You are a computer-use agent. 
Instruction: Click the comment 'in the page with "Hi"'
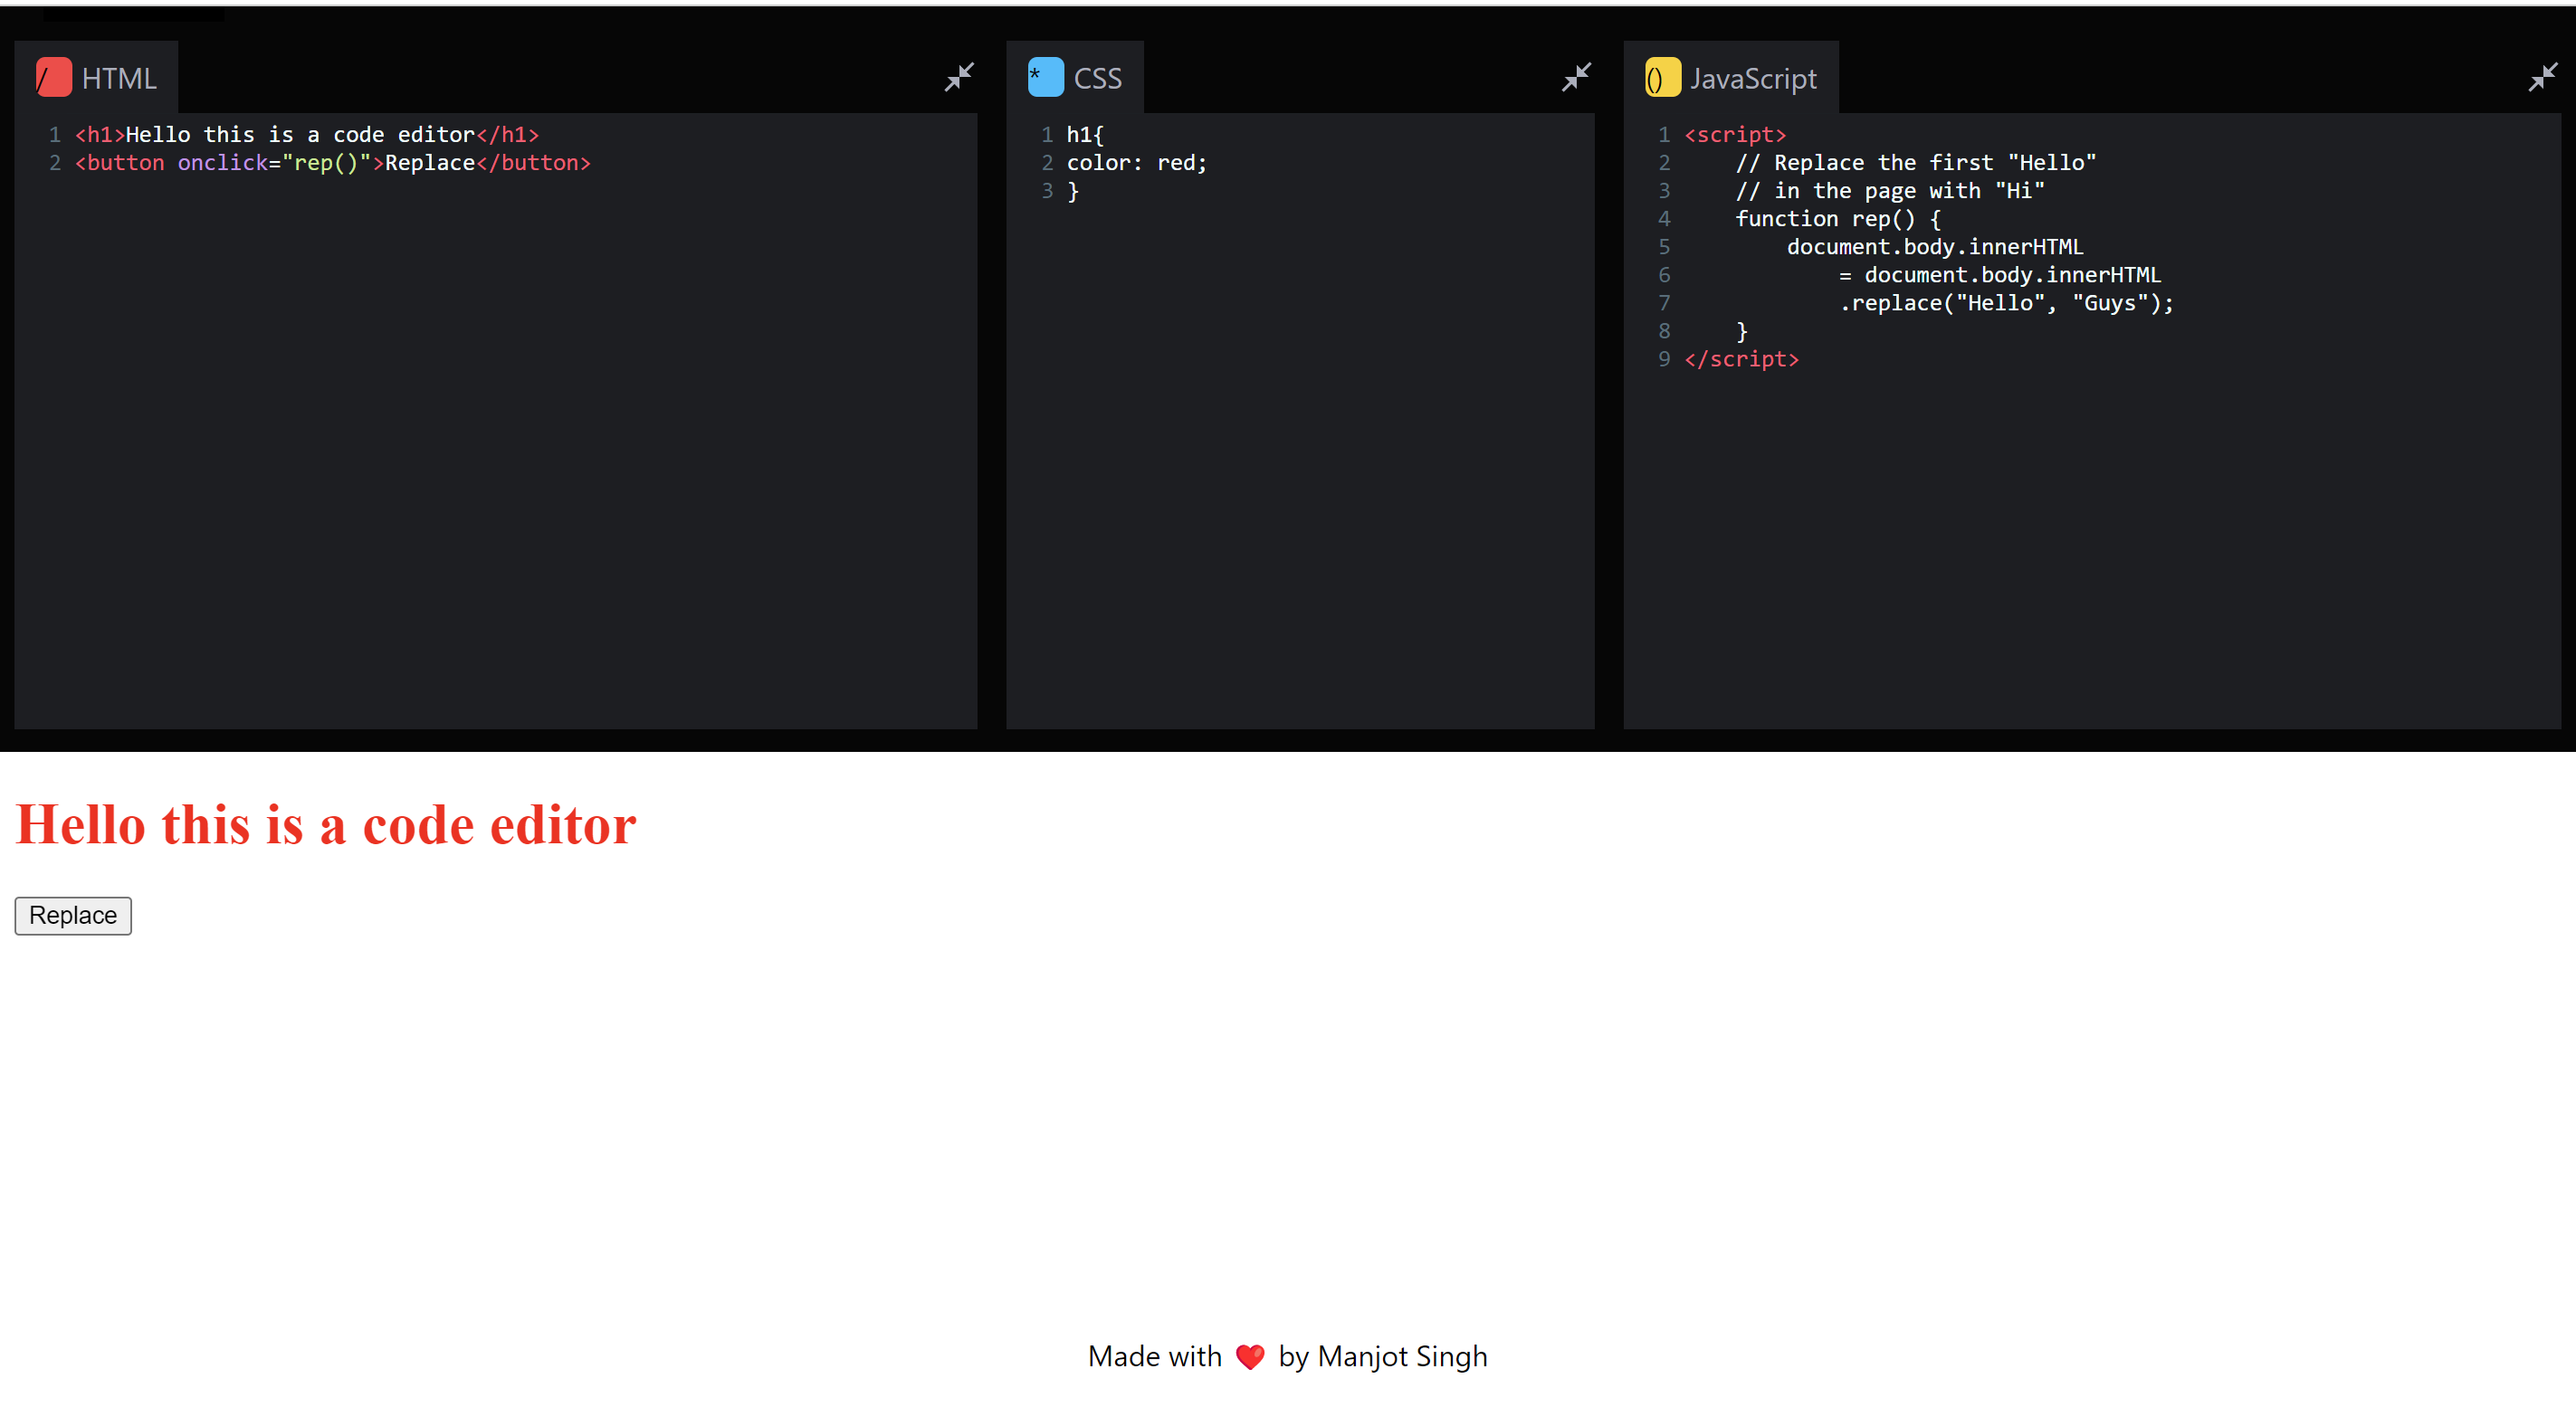[x=1890, y=190]
